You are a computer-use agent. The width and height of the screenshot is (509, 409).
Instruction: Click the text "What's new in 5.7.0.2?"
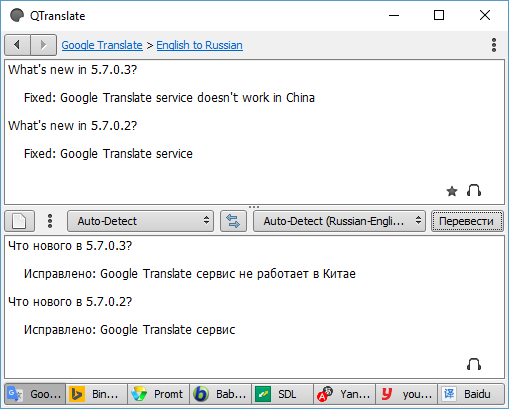click(x=73, y=126)
